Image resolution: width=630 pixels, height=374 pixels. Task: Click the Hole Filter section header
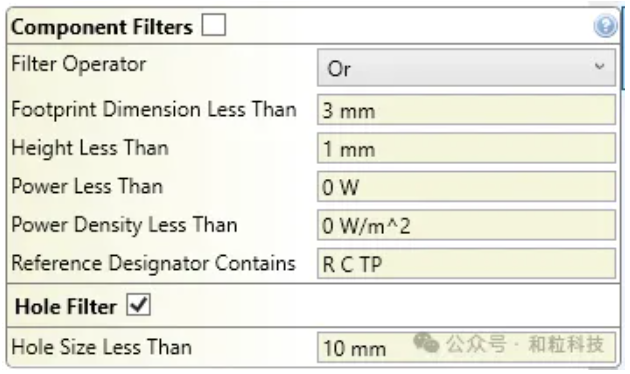65,307
